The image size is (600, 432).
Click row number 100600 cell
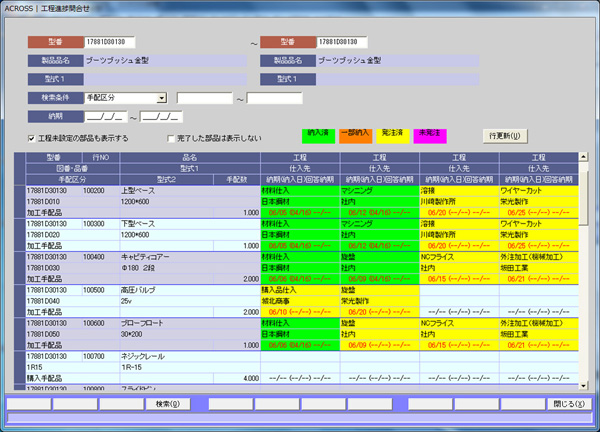point(101,323)
